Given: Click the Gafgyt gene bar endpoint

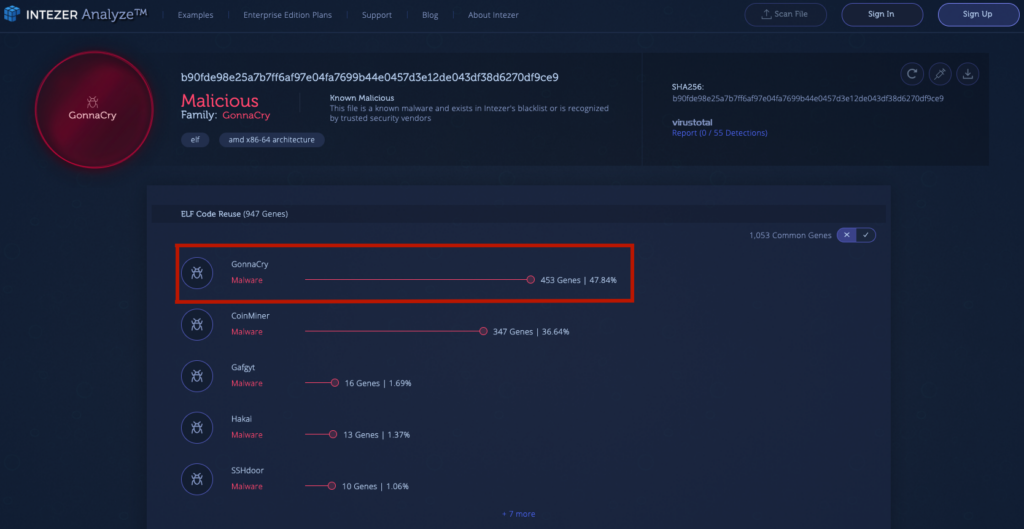Looking at the screenshot, I should [x=335, y=383].
